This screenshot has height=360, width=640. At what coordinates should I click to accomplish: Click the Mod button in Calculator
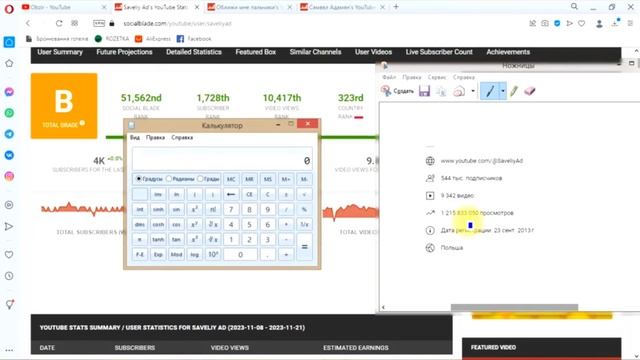point(176,254)
